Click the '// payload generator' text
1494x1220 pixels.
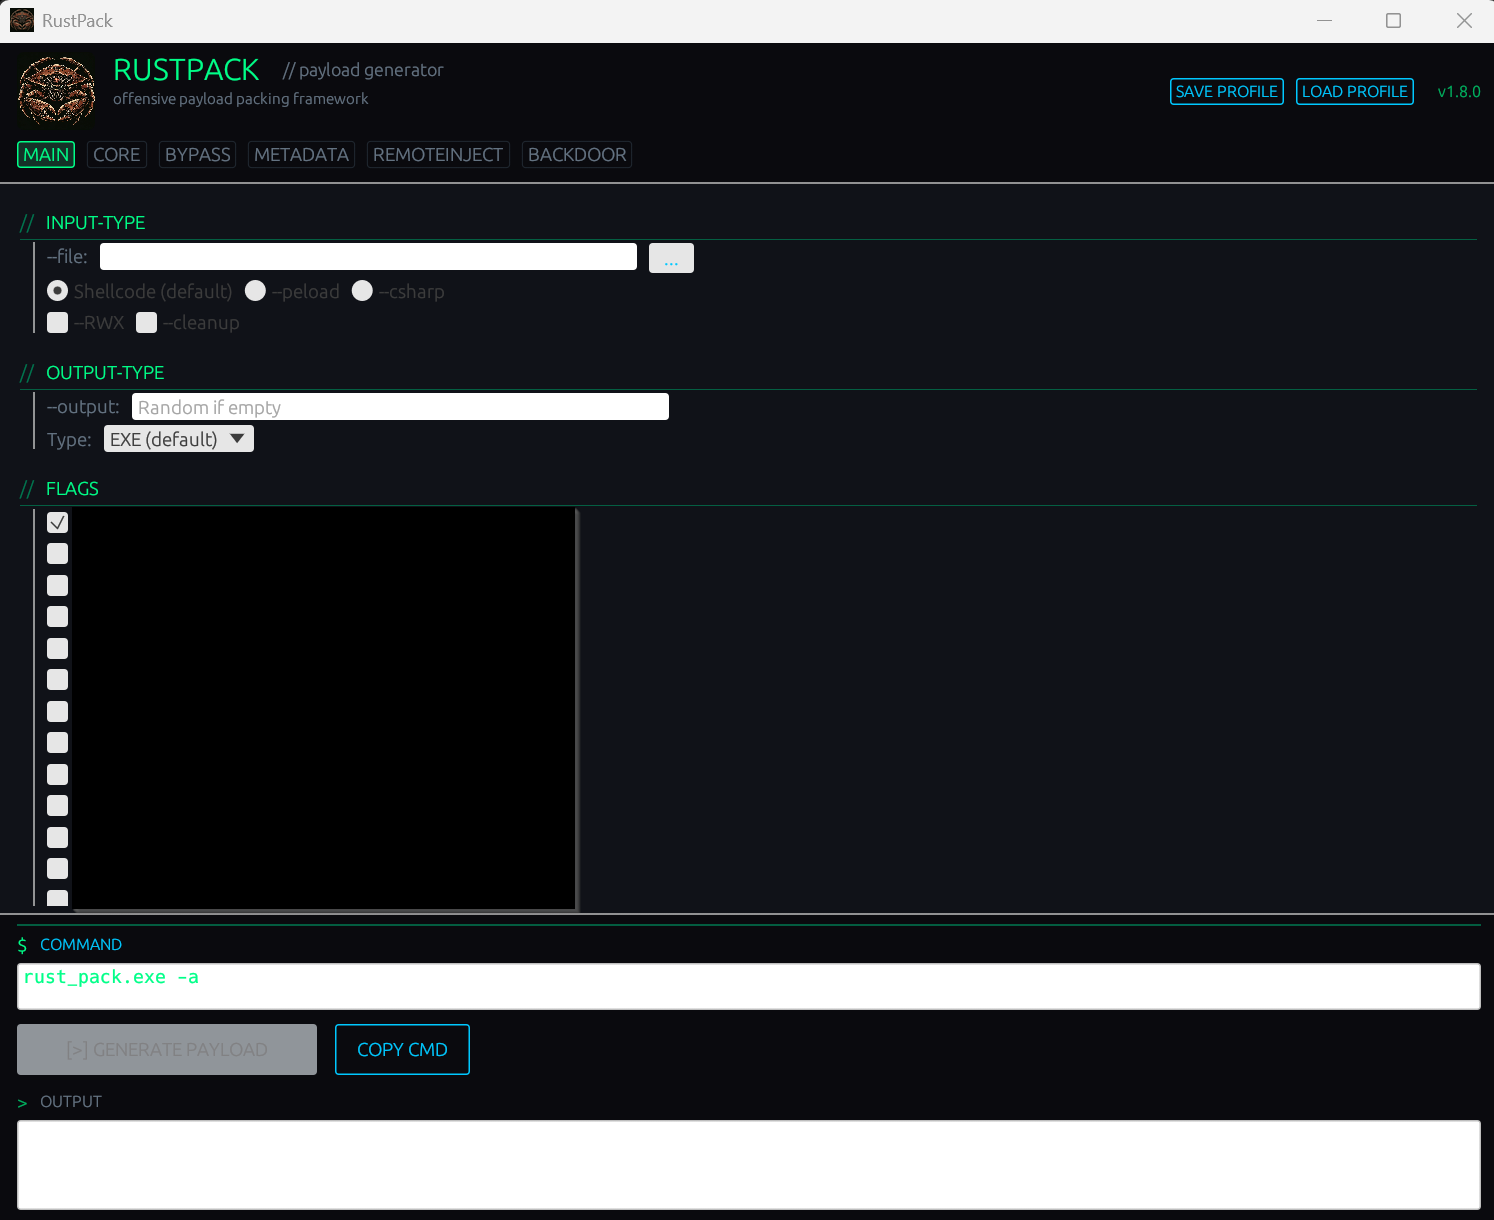[x=363, y=70]
